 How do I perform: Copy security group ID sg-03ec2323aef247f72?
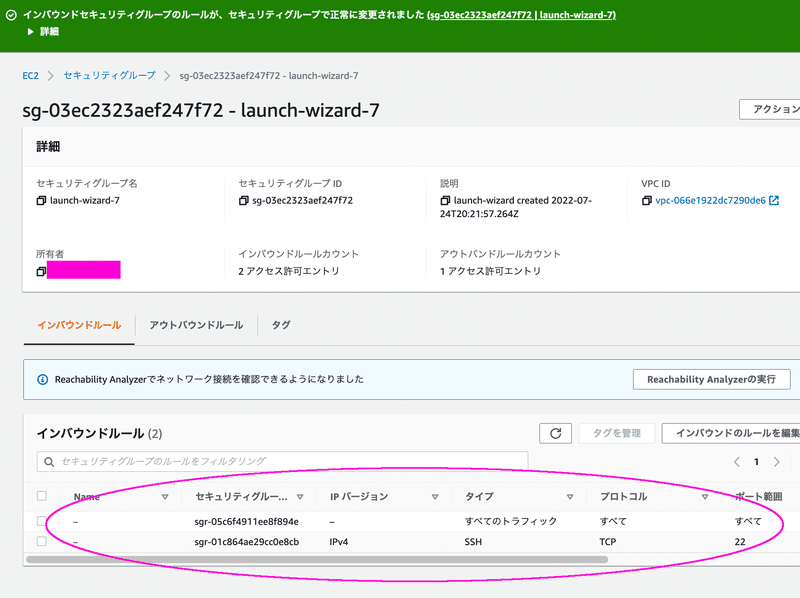click(243, 201)
